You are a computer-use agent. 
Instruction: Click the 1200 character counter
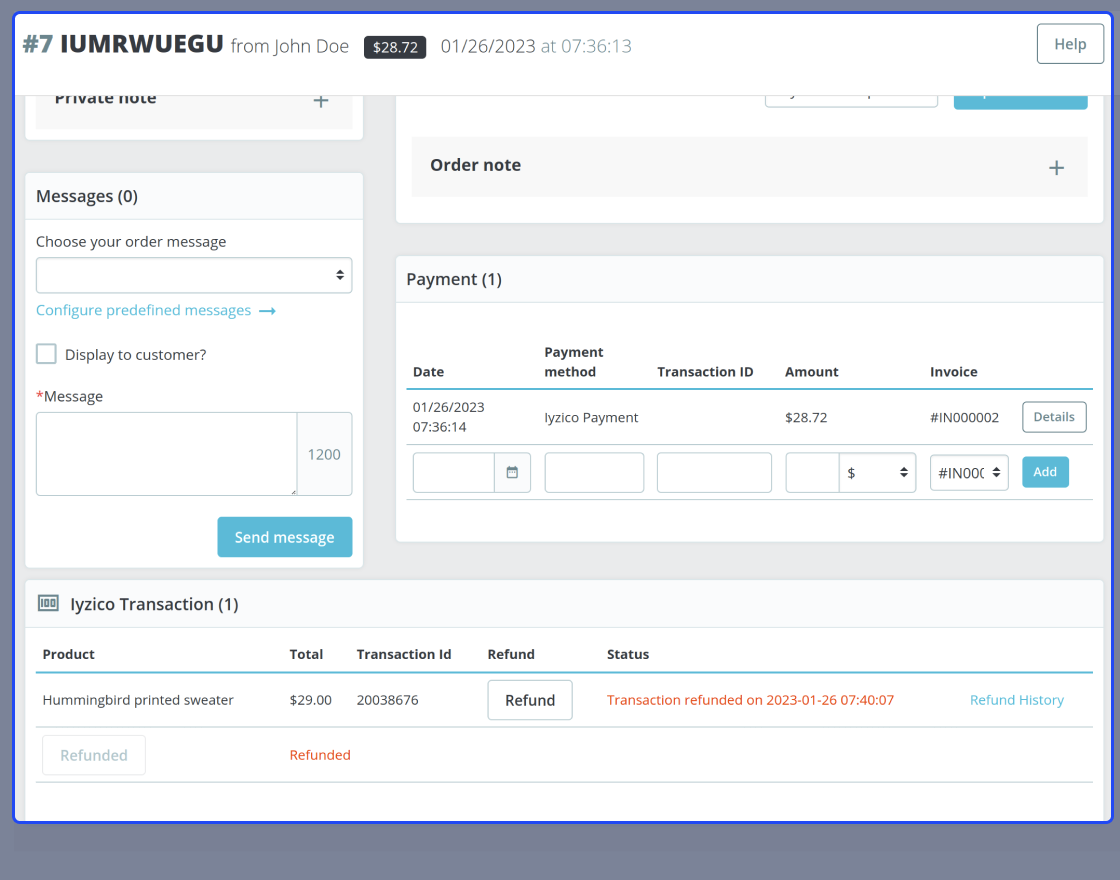pyautogui.click(x=324, y=454)
